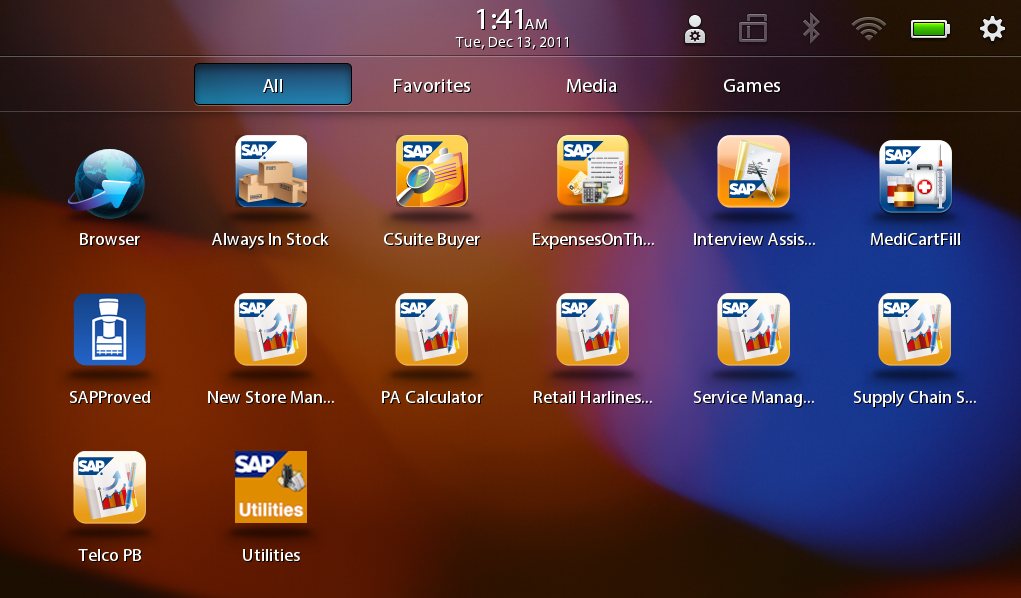
Task: Launch the MediCartFill app icon
Action: coord(915,176)
